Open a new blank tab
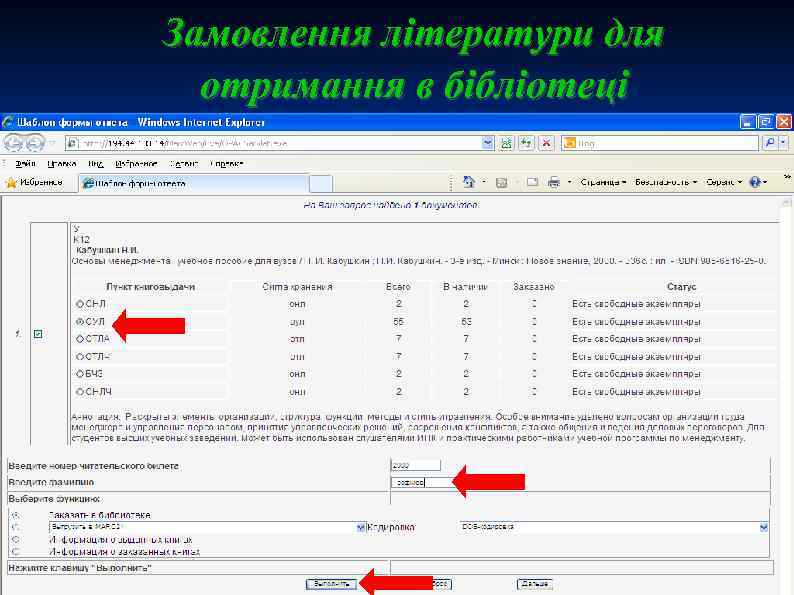 click(x=321, y=183)
